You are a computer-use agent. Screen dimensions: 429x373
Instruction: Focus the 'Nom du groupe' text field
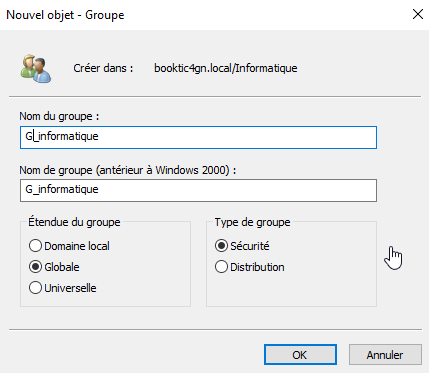click(x=198, y=137)
